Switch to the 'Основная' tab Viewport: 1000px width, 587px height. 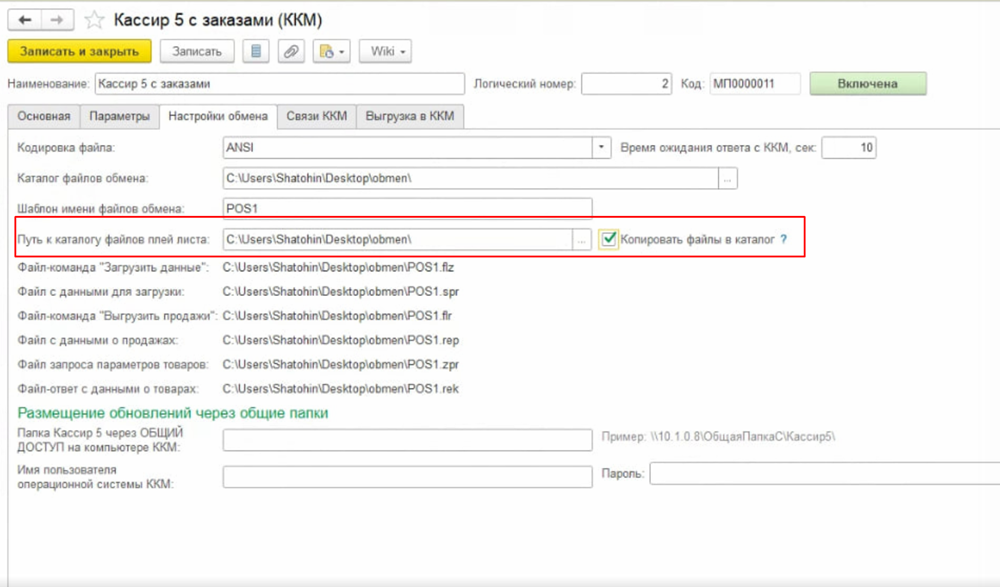click(x=44, y=116)
